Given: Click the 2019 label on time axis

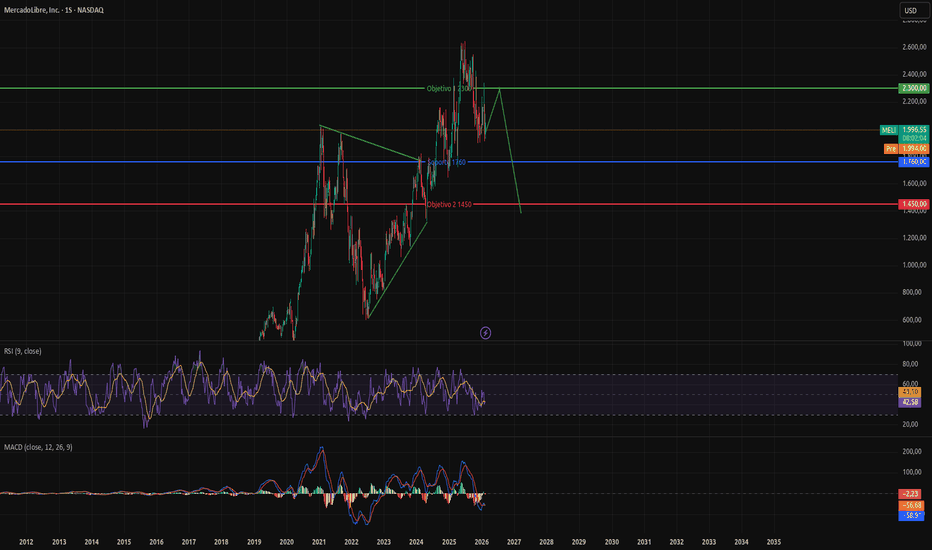Looking at the screenshot, I should tap(254, 542).
